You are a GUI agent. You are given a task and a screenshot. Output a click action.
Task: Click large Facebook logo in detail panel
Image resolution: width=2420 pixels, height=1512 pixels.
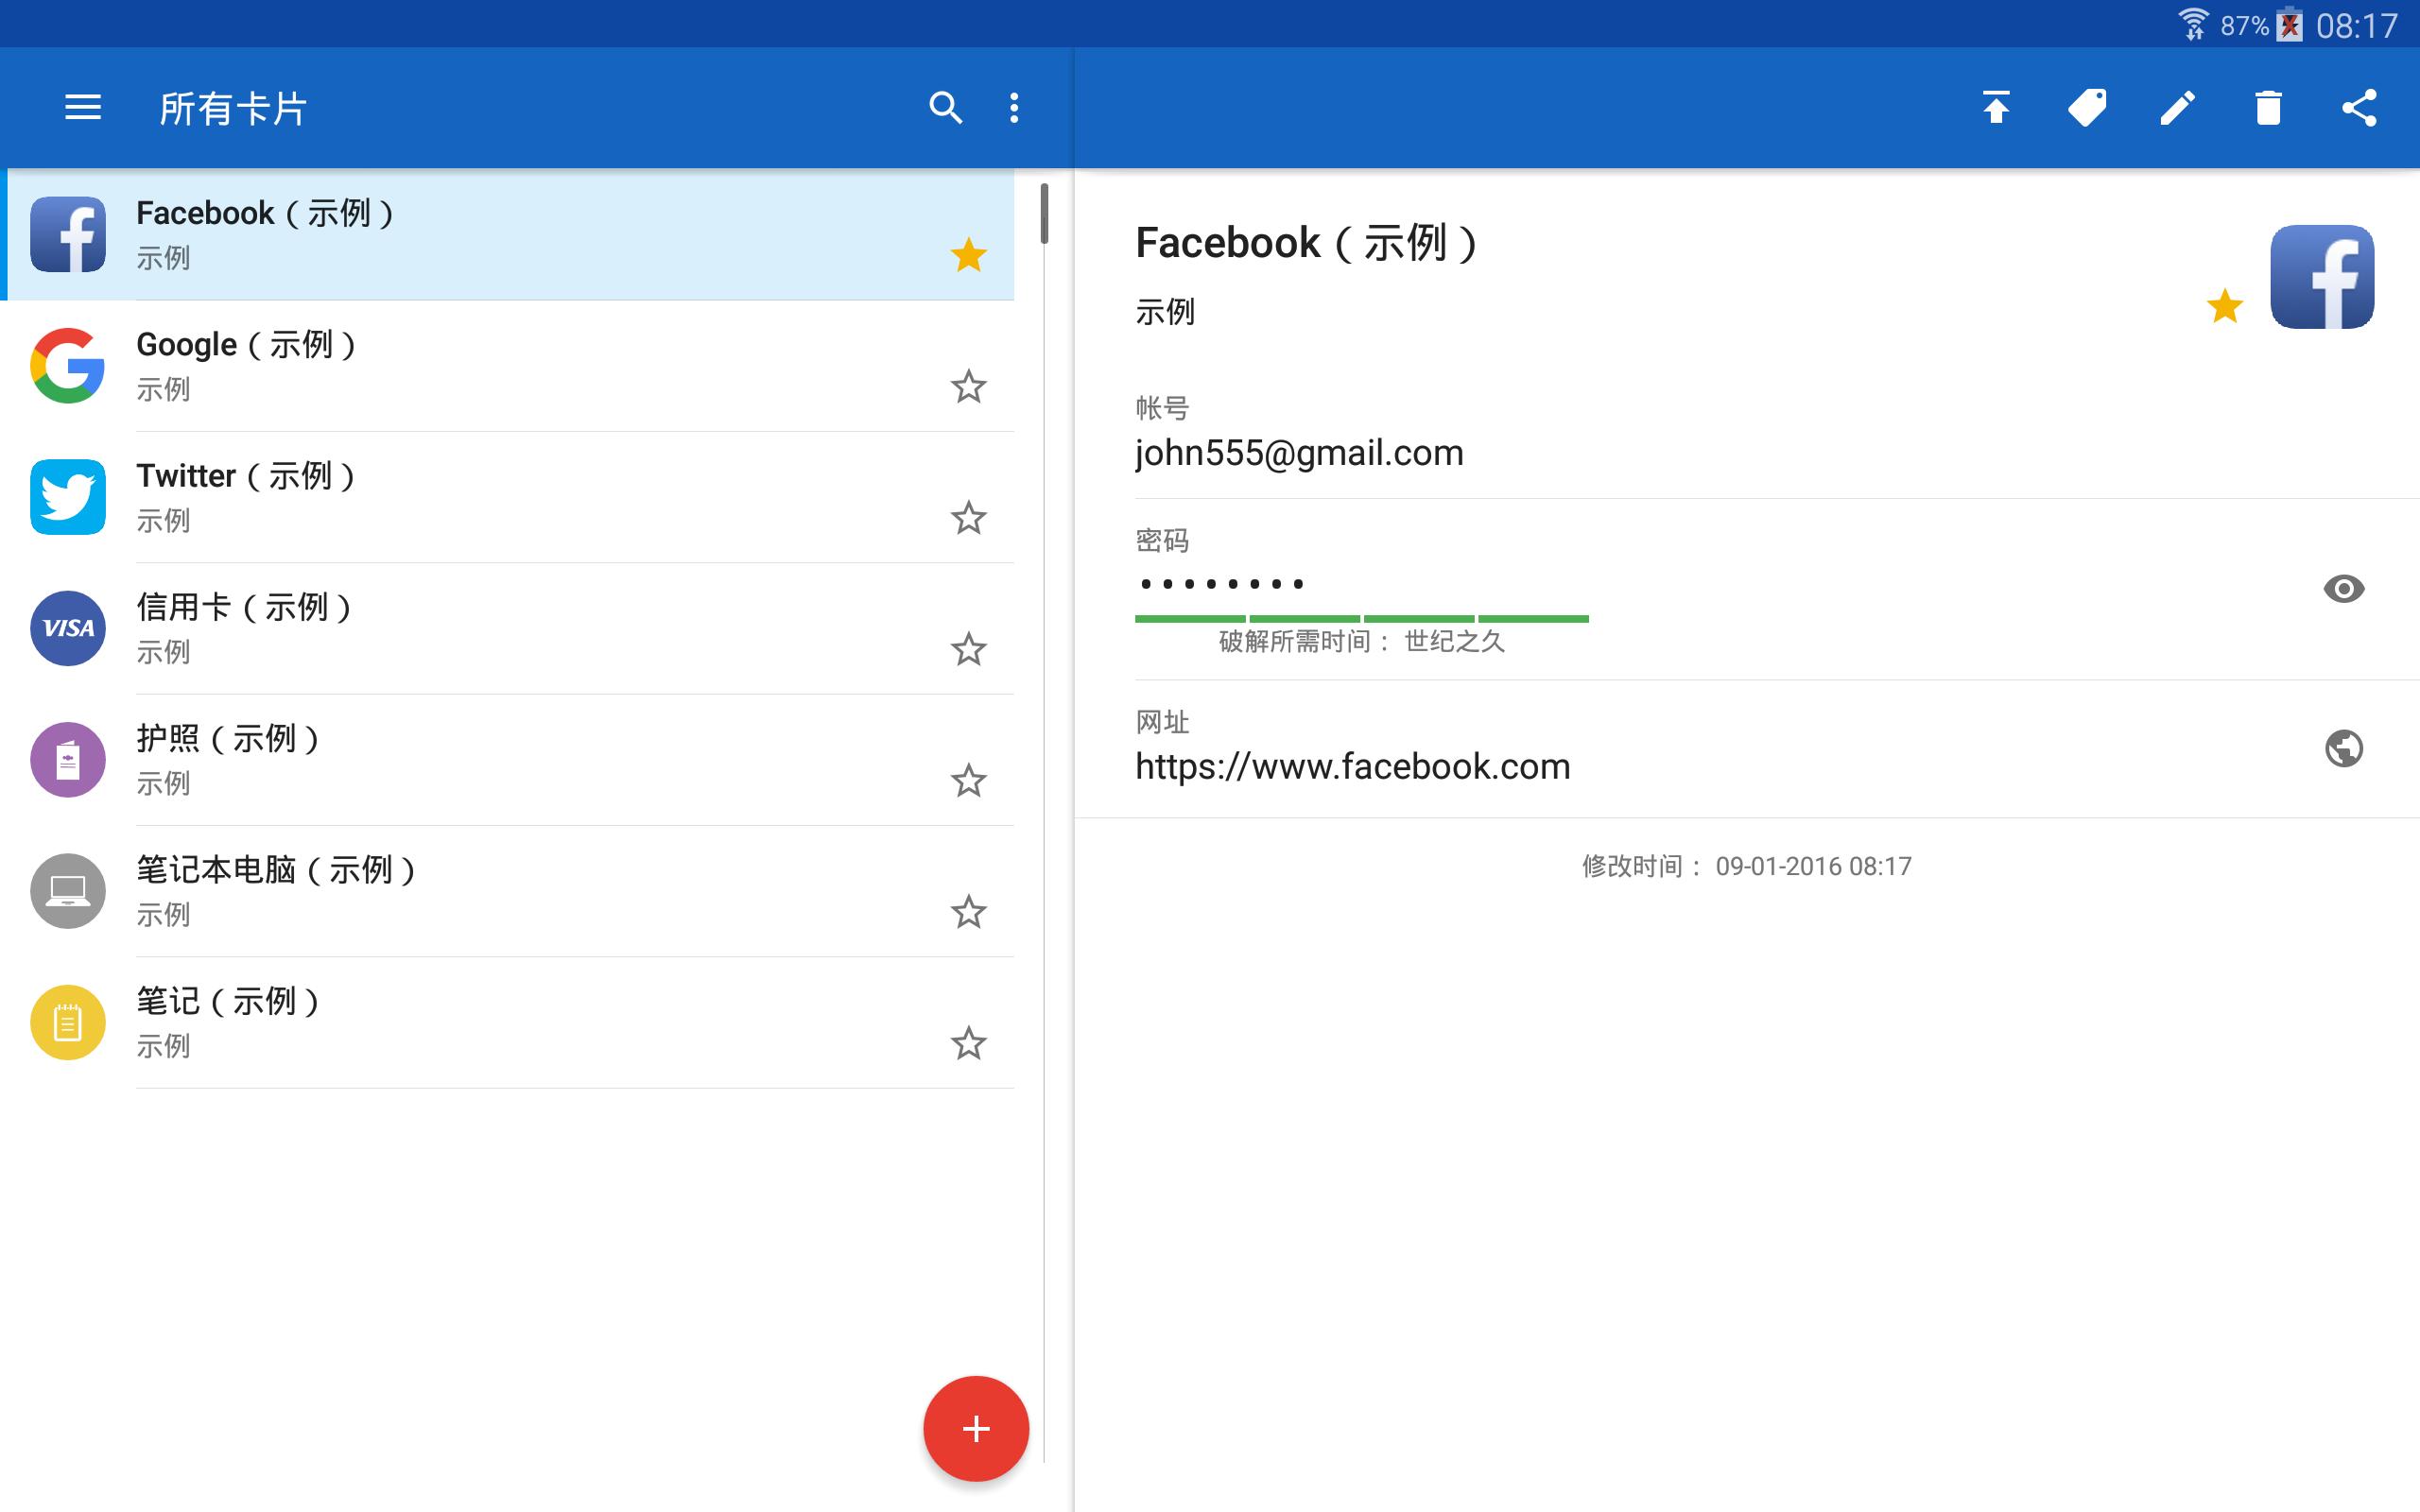coord(2322,277)
